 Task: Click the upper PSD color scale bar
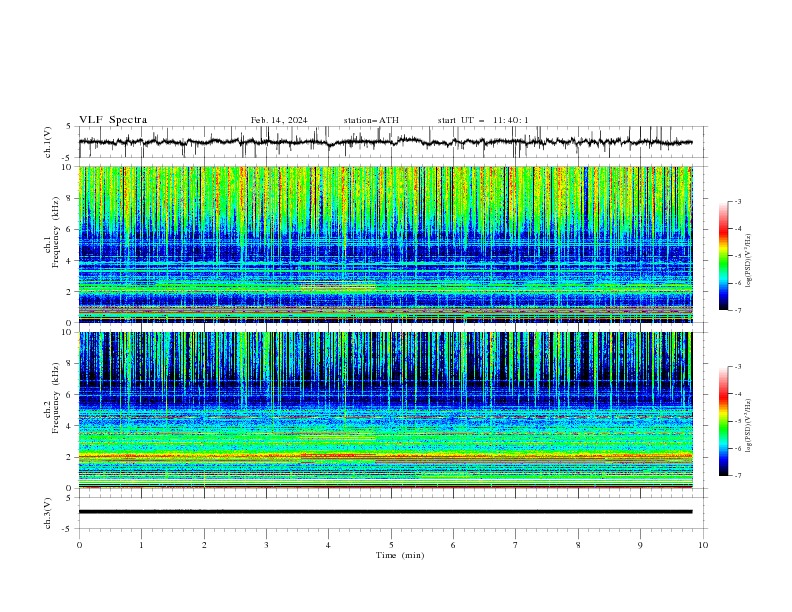(x=724, y=256)
